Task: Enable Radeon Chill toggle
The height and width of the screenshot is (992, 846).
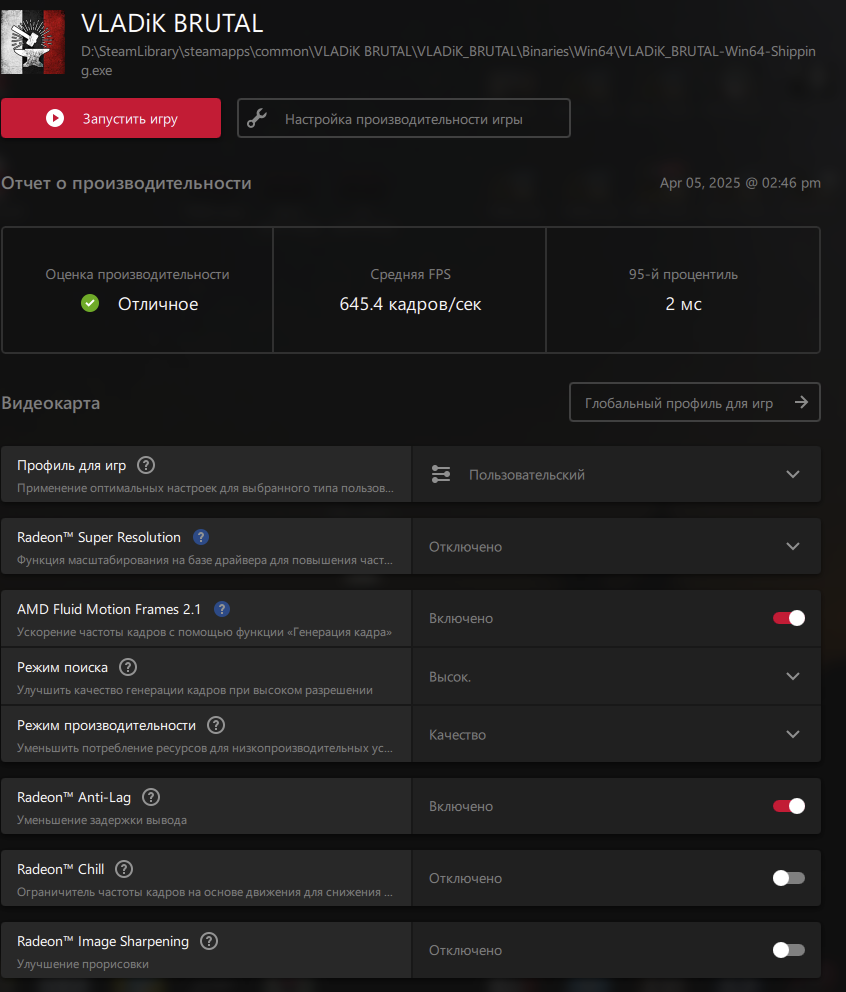Action: 788,878
